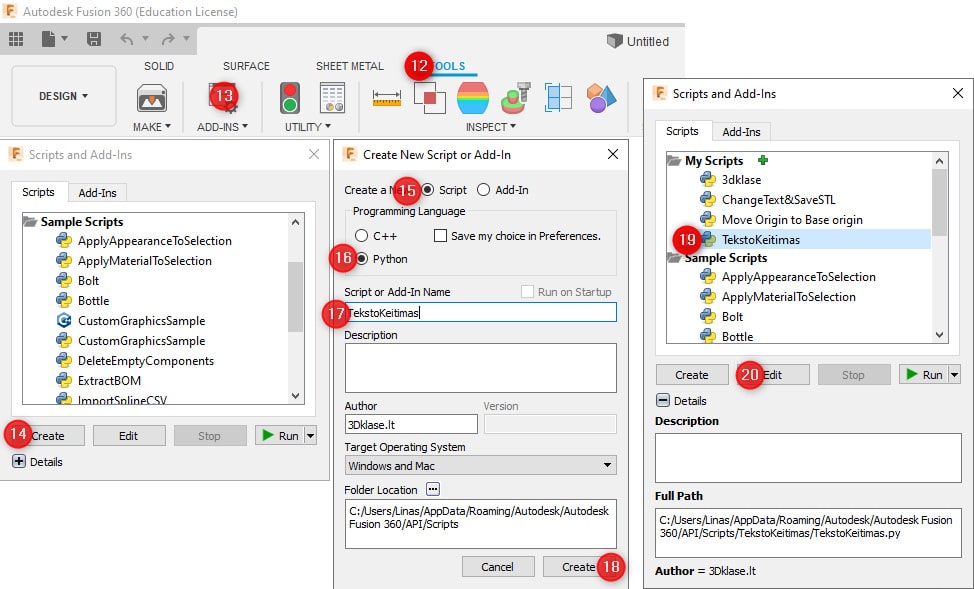
Task: Select the Interference overlapping squares tool
Action: [430, 98]
